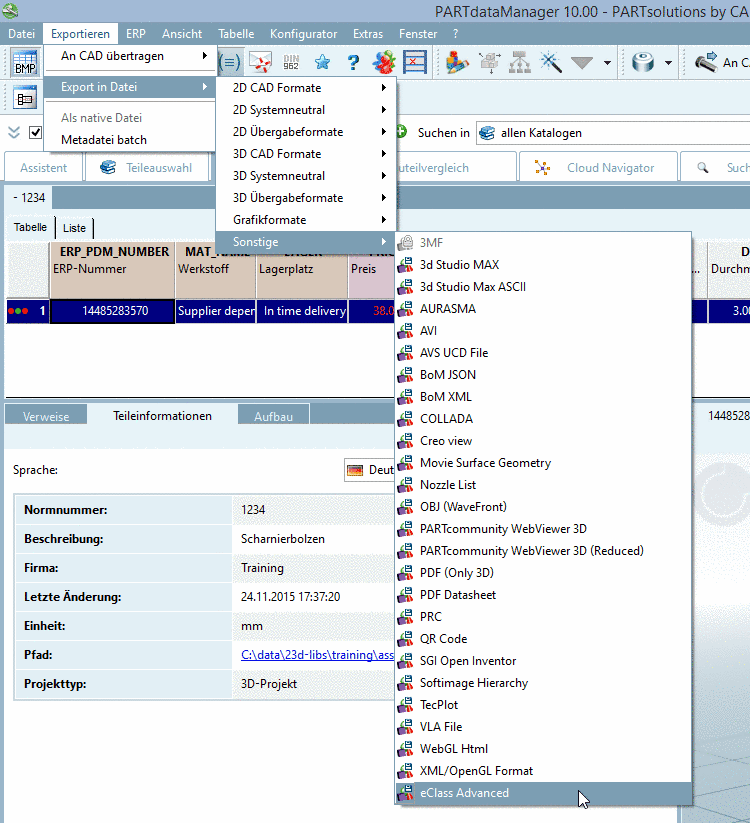750x823 pixels.
Task: Switch to the Cloud Navigator tab
Action: coord(598,167)
